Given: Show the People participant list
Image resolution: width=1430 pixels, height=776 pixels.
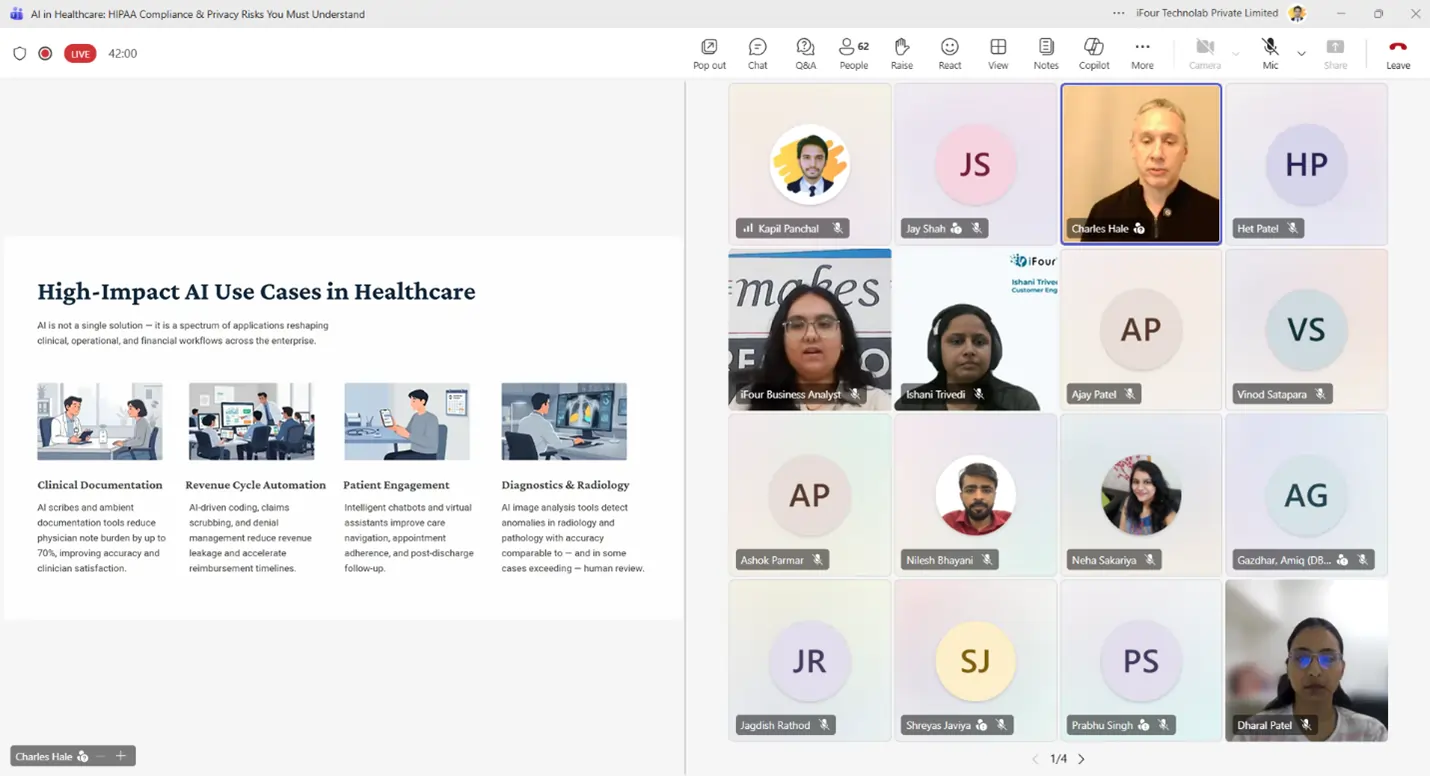Looking at the screenshot, I should point(853,54).
